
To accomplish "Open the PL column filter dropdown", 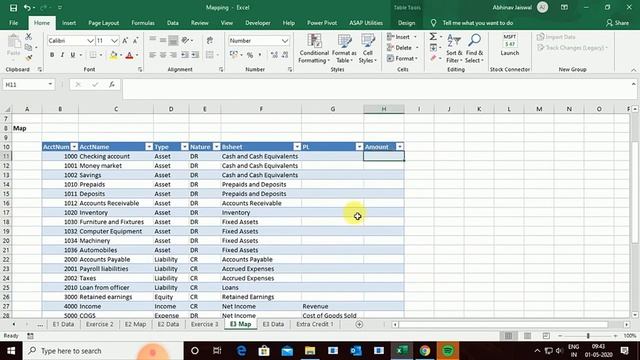I will click(359, 147).
